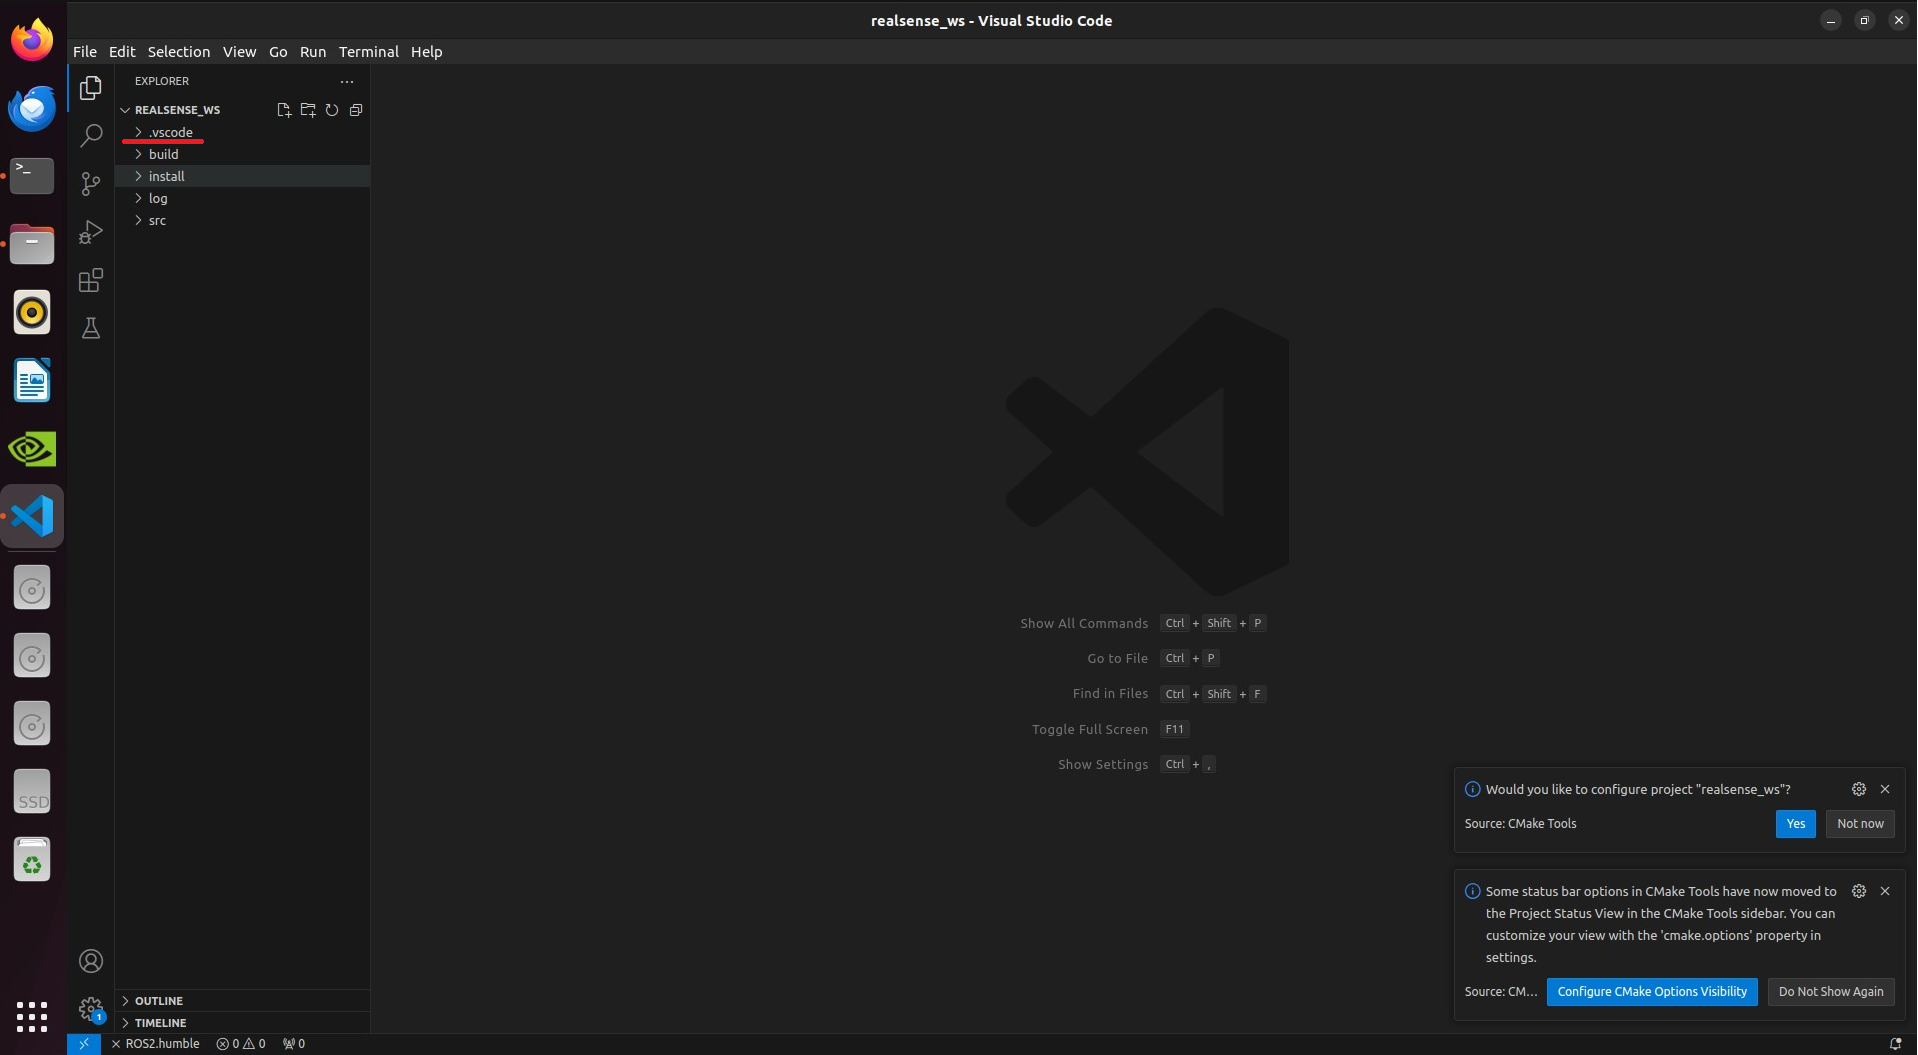This screenshot has height=1055, width=1918.
Task: Open the Testing flask view
Action: [x=91, y=328]
